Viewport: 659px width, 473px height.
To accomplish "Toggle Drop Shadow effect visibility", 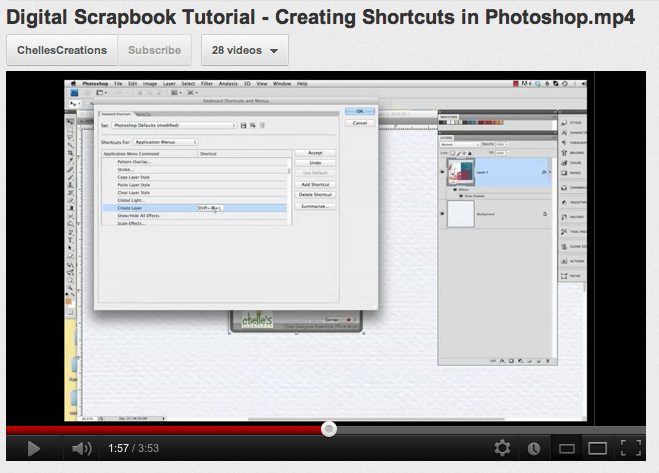I will coord(461,196).
